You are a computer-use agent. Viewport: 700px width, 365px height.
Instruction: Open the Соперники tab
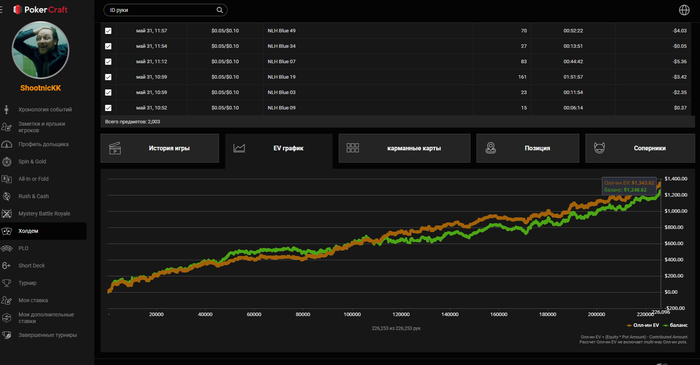click(640, 148)
